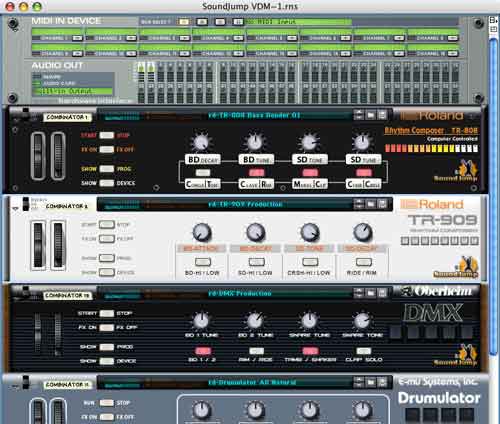Toggle the Conga/Tom switch on TR-808
Viewport: 500px width, 424px height.
coord(203,173)
